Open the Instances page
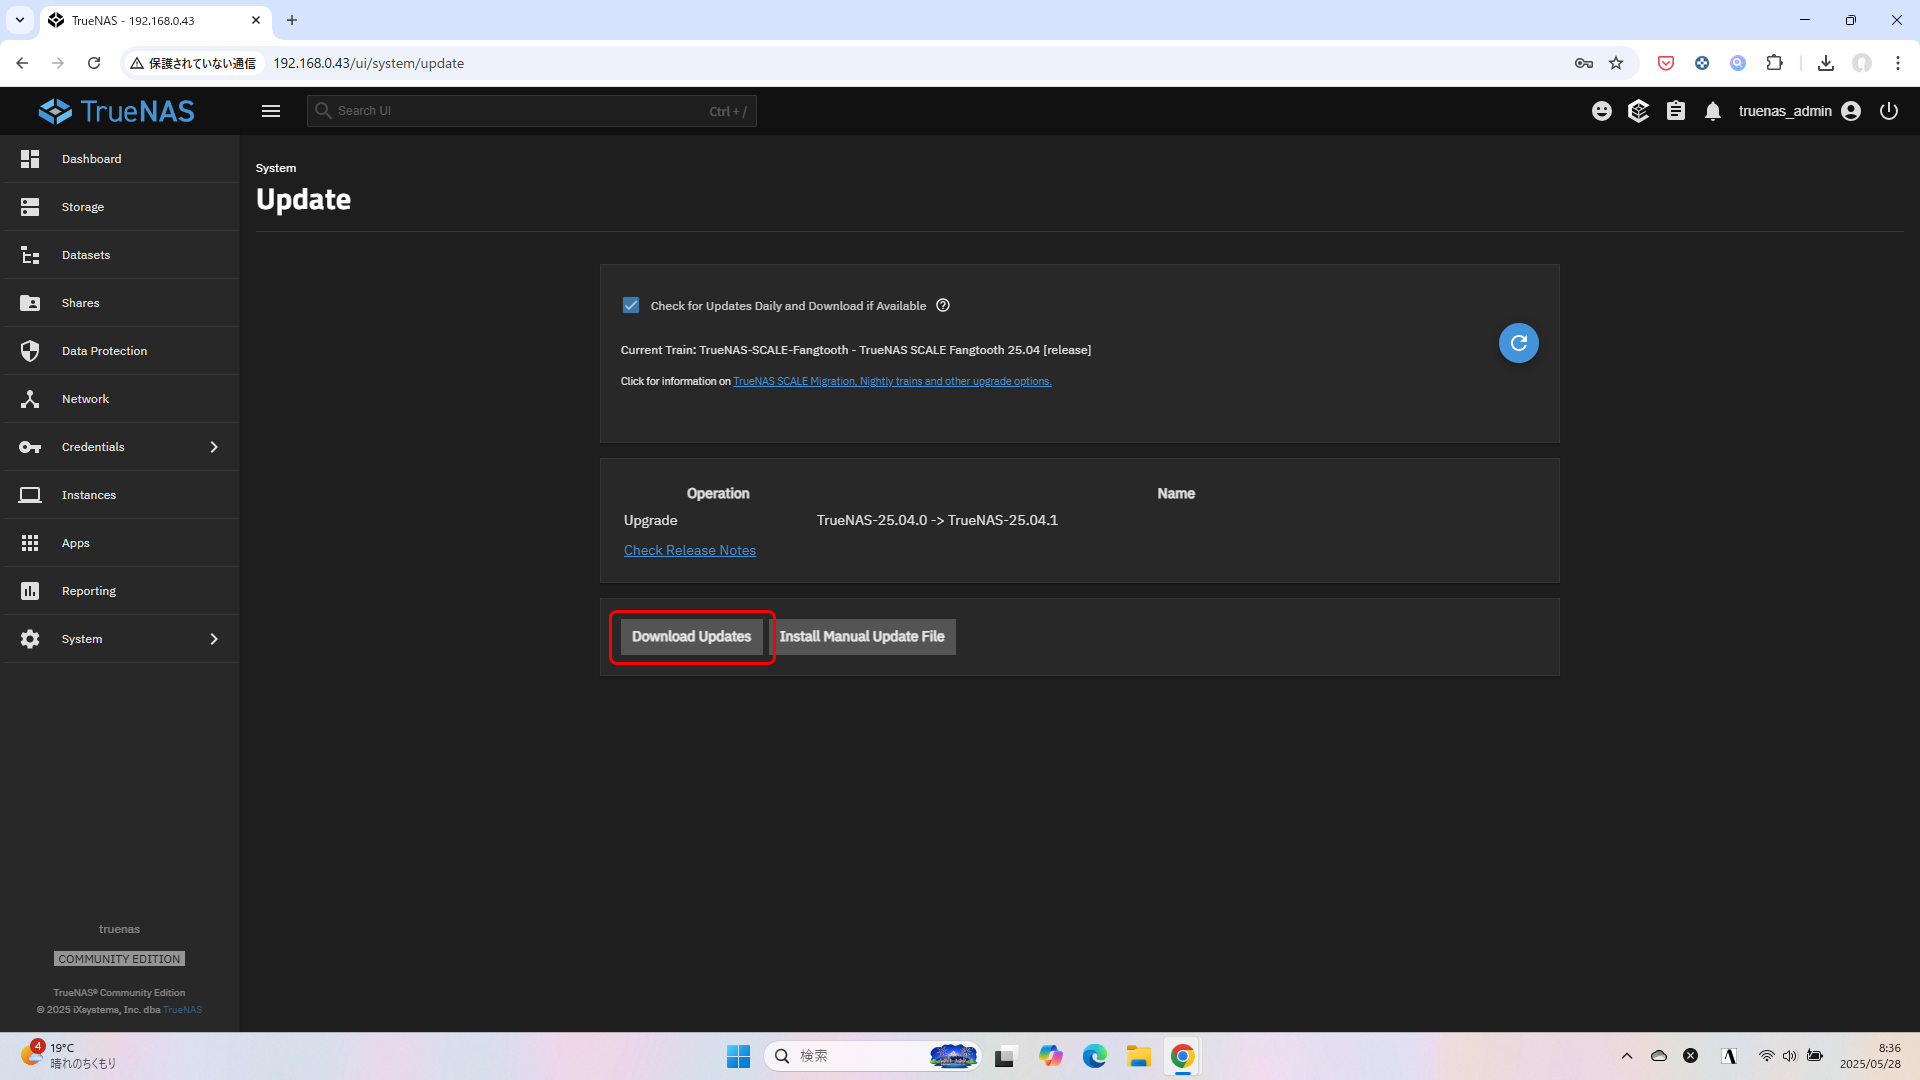Image resolution: width=1920 pixels, height=1080 pixels. click(120, 495)
